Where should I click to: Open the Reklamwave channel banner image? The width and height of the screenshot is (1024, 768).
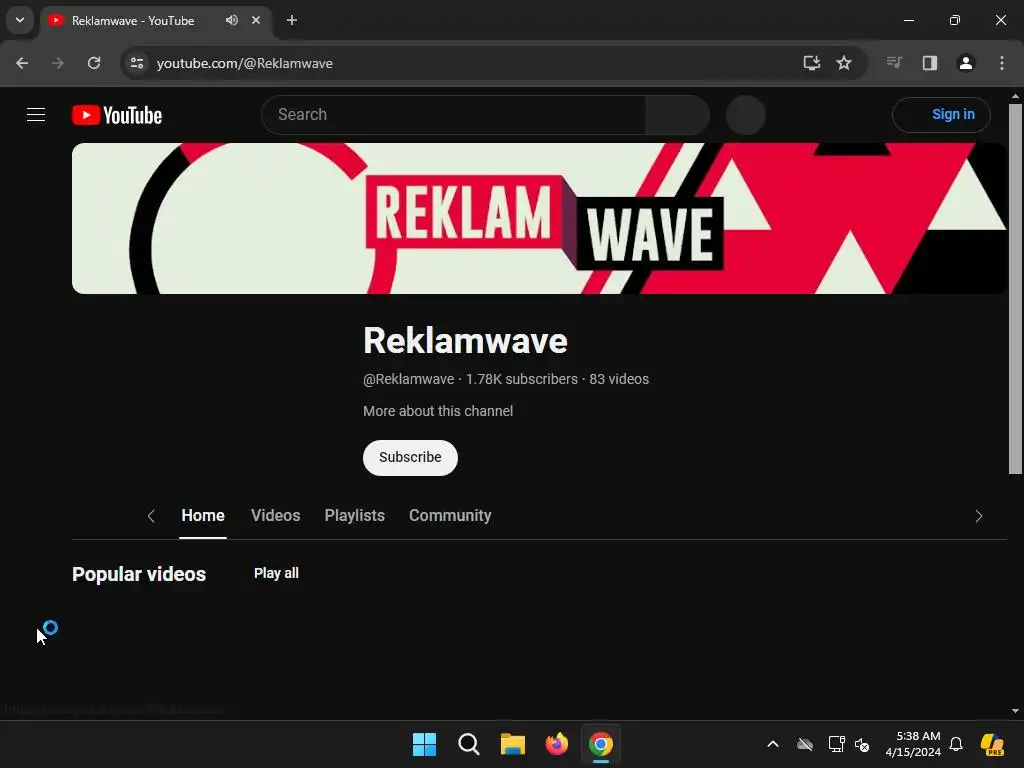[x=539, y=218]
